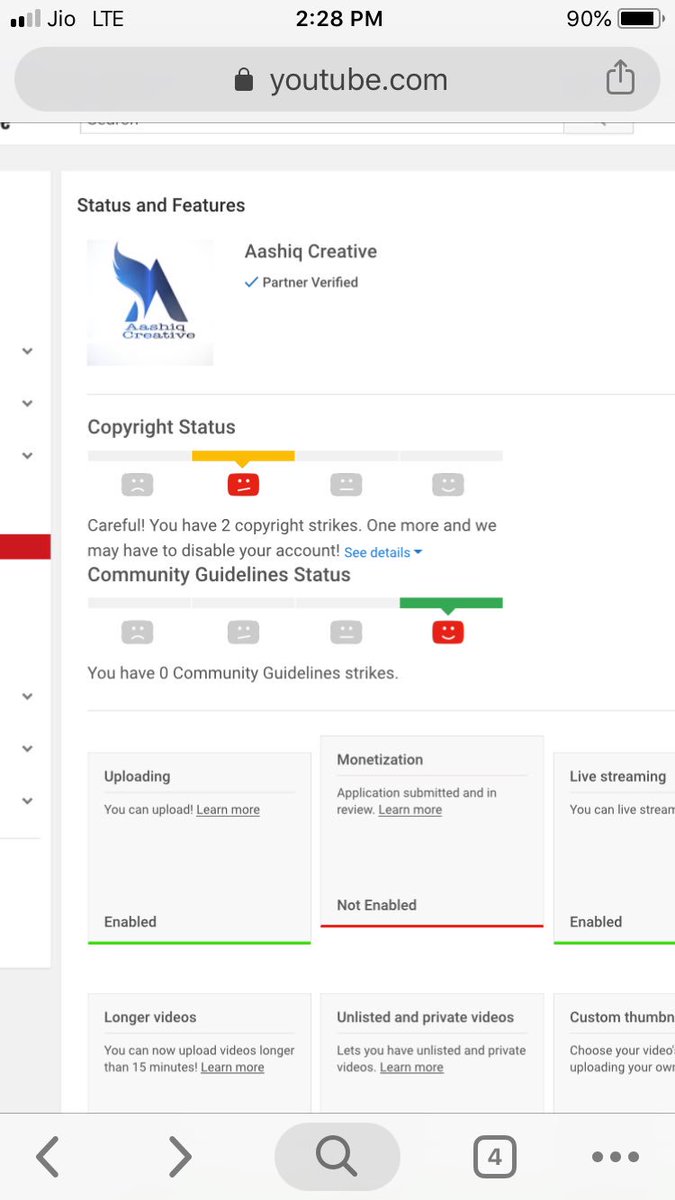Expand the topmost sidebar chevron

coord(28,351)
